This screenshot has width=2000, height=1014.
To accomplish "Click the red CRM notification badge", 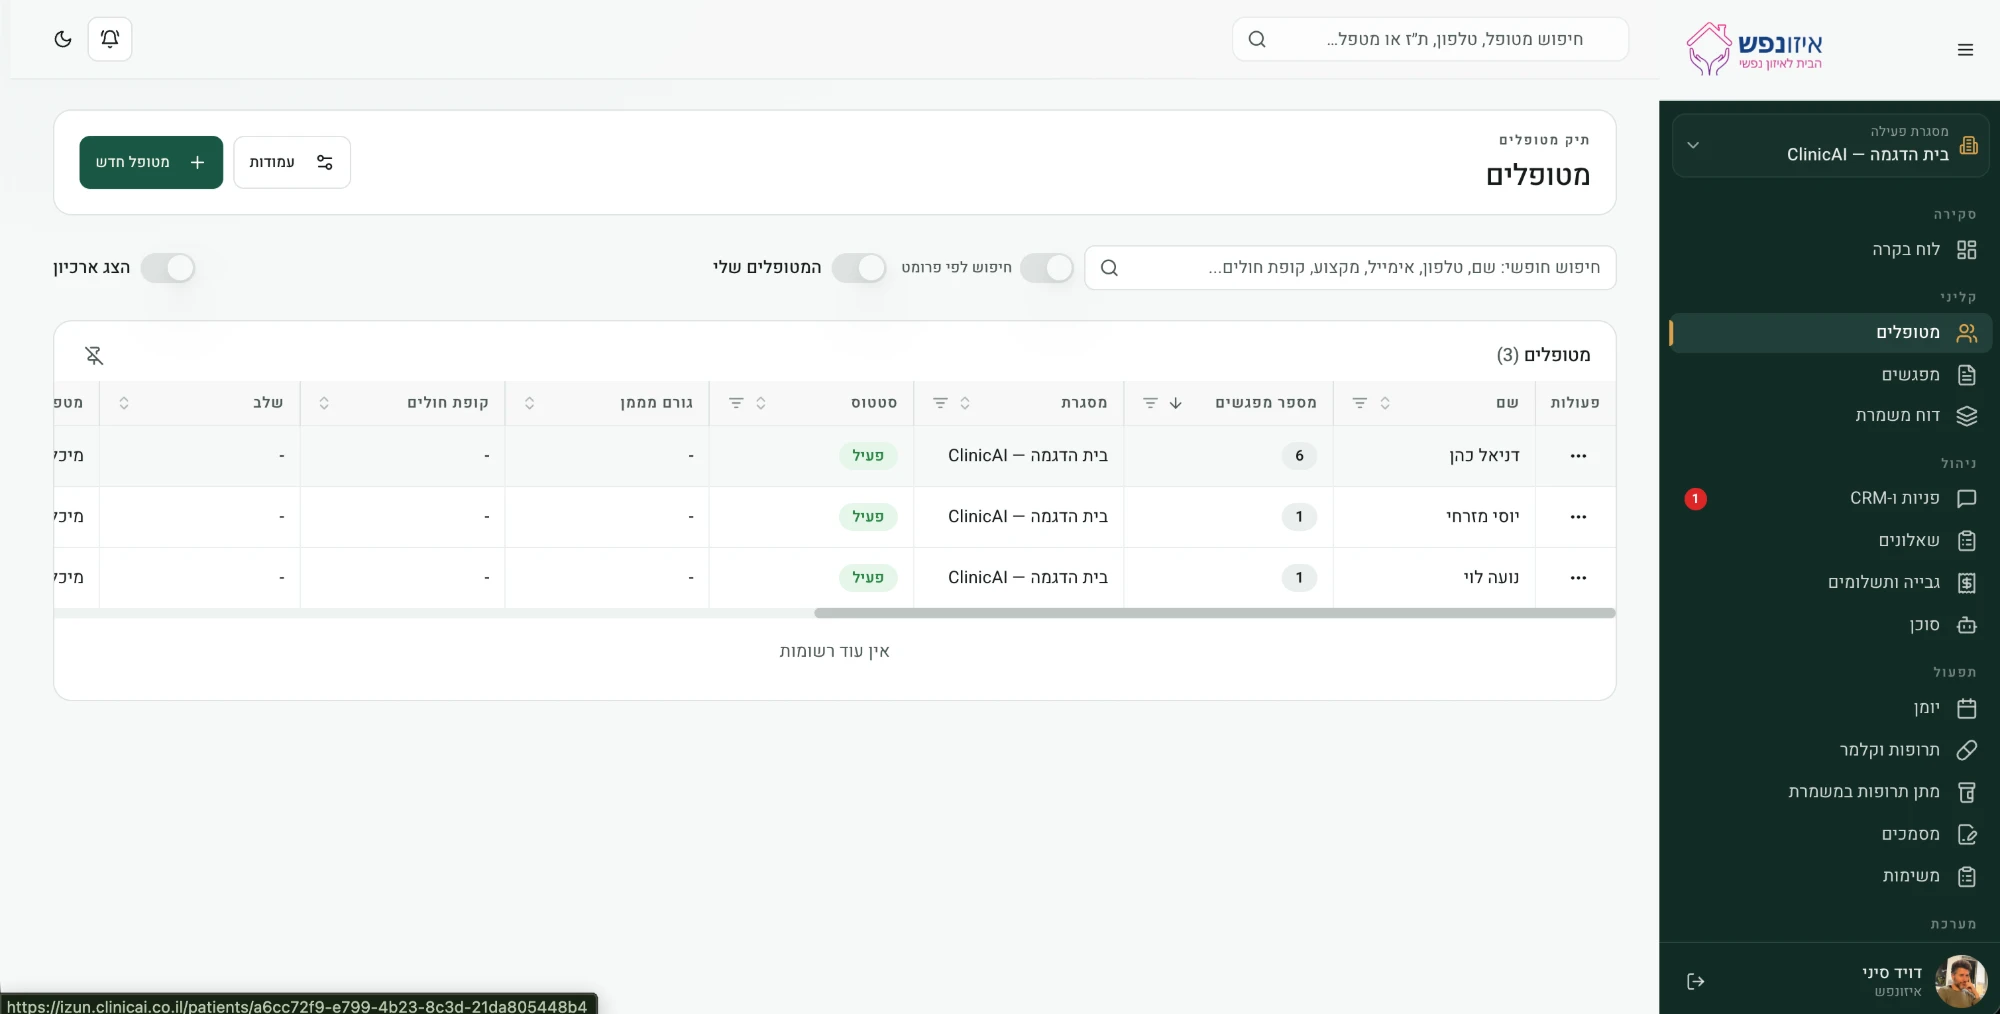I will pos(1695,498).
